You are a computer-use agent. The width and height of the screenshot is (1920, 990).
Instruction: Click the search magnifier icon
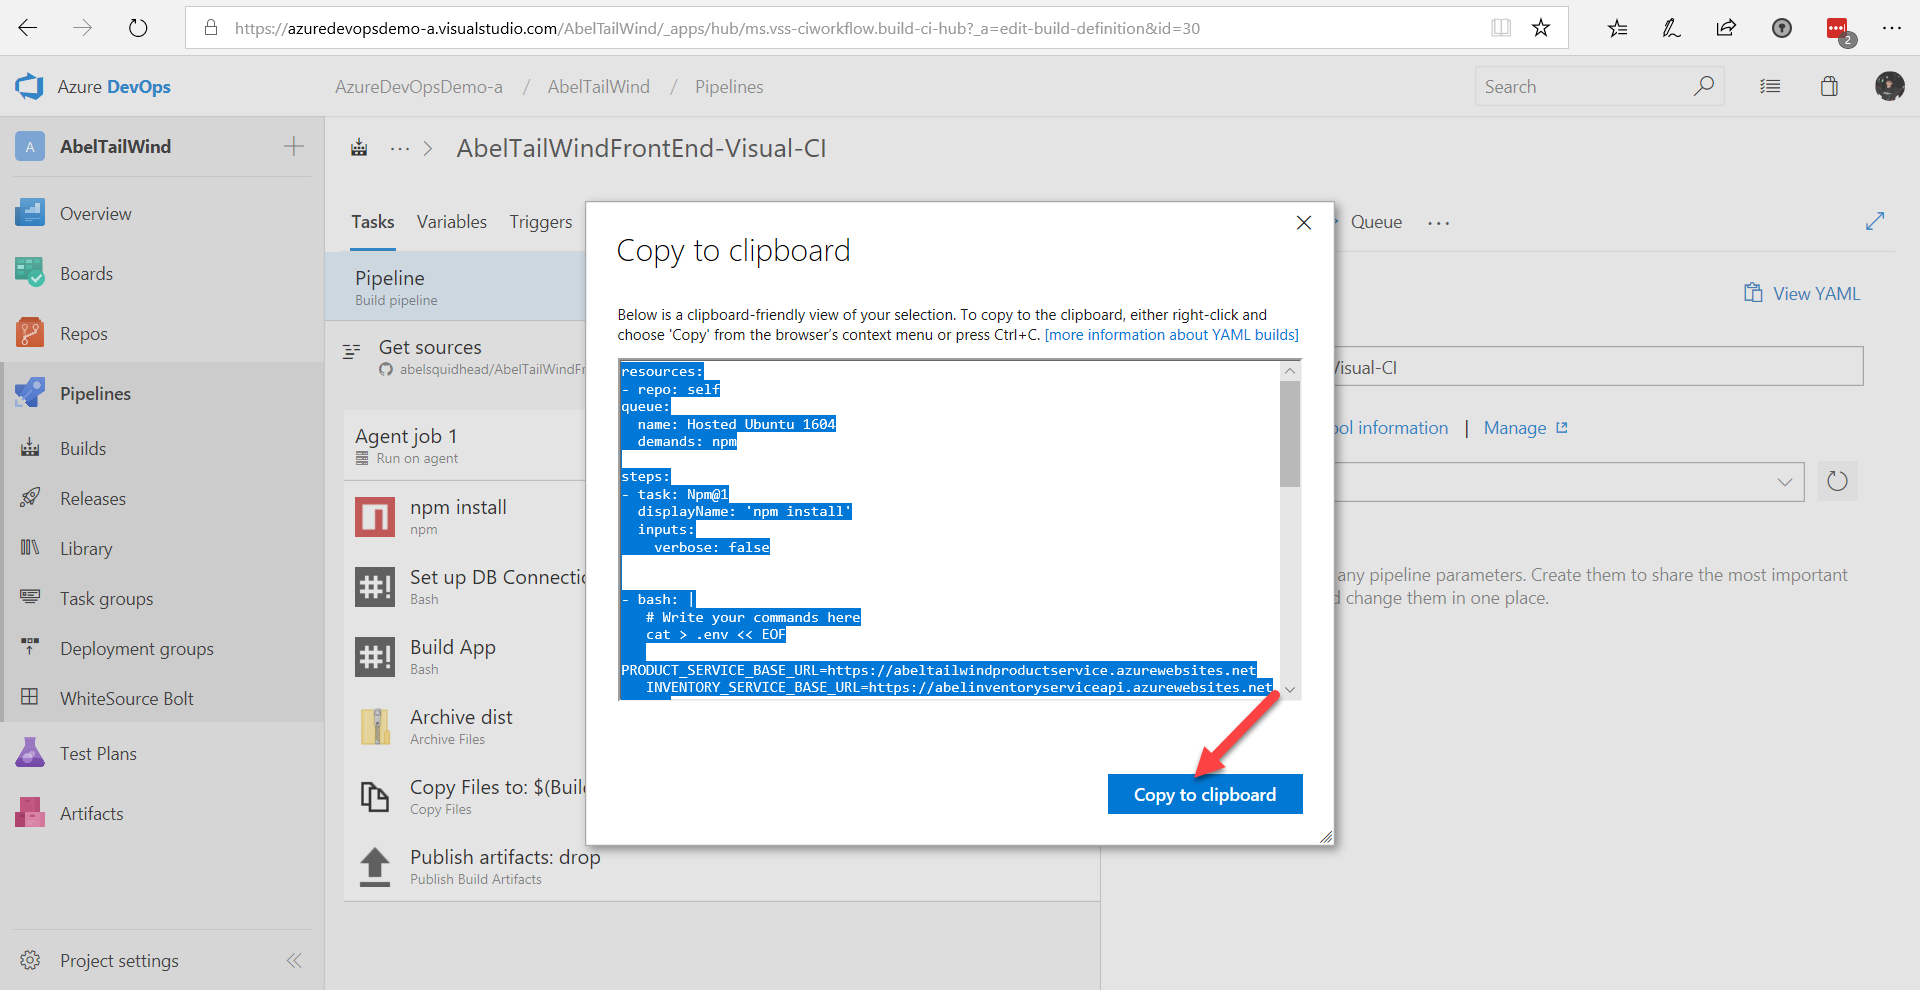[x=1704, y=87]
